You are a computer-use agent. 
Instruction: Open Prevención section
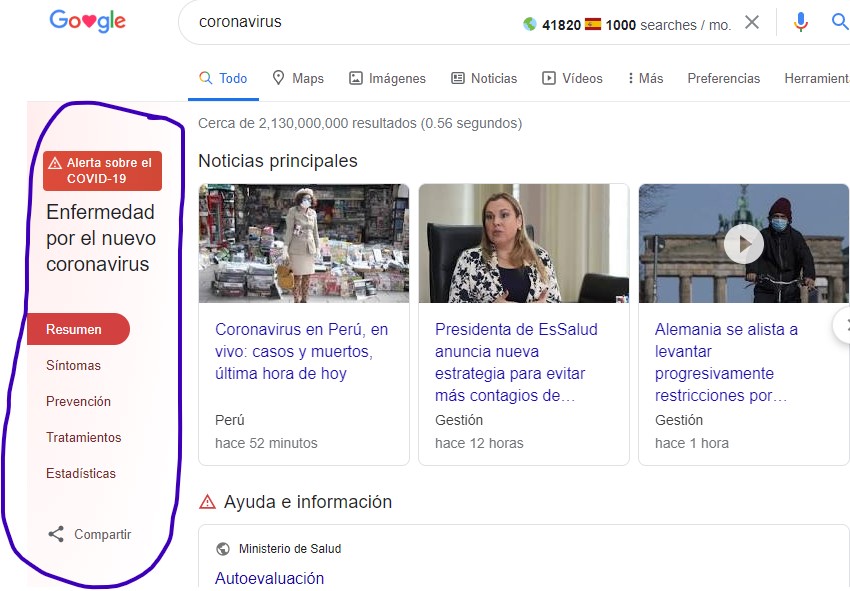click(79, 401)
